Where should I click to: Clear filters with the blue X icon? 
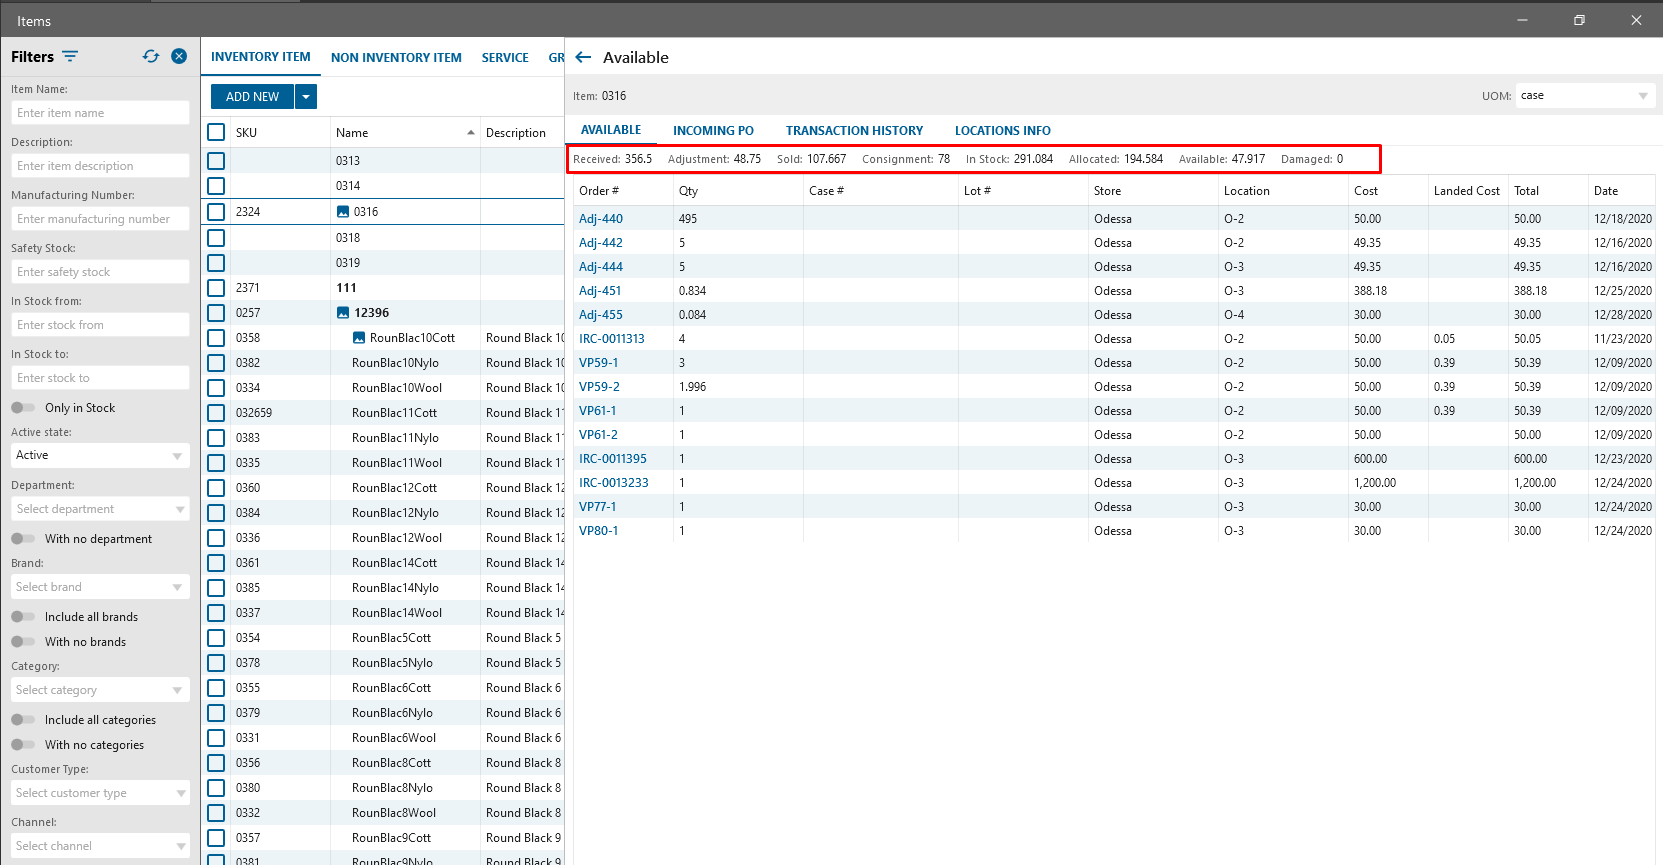179,56
